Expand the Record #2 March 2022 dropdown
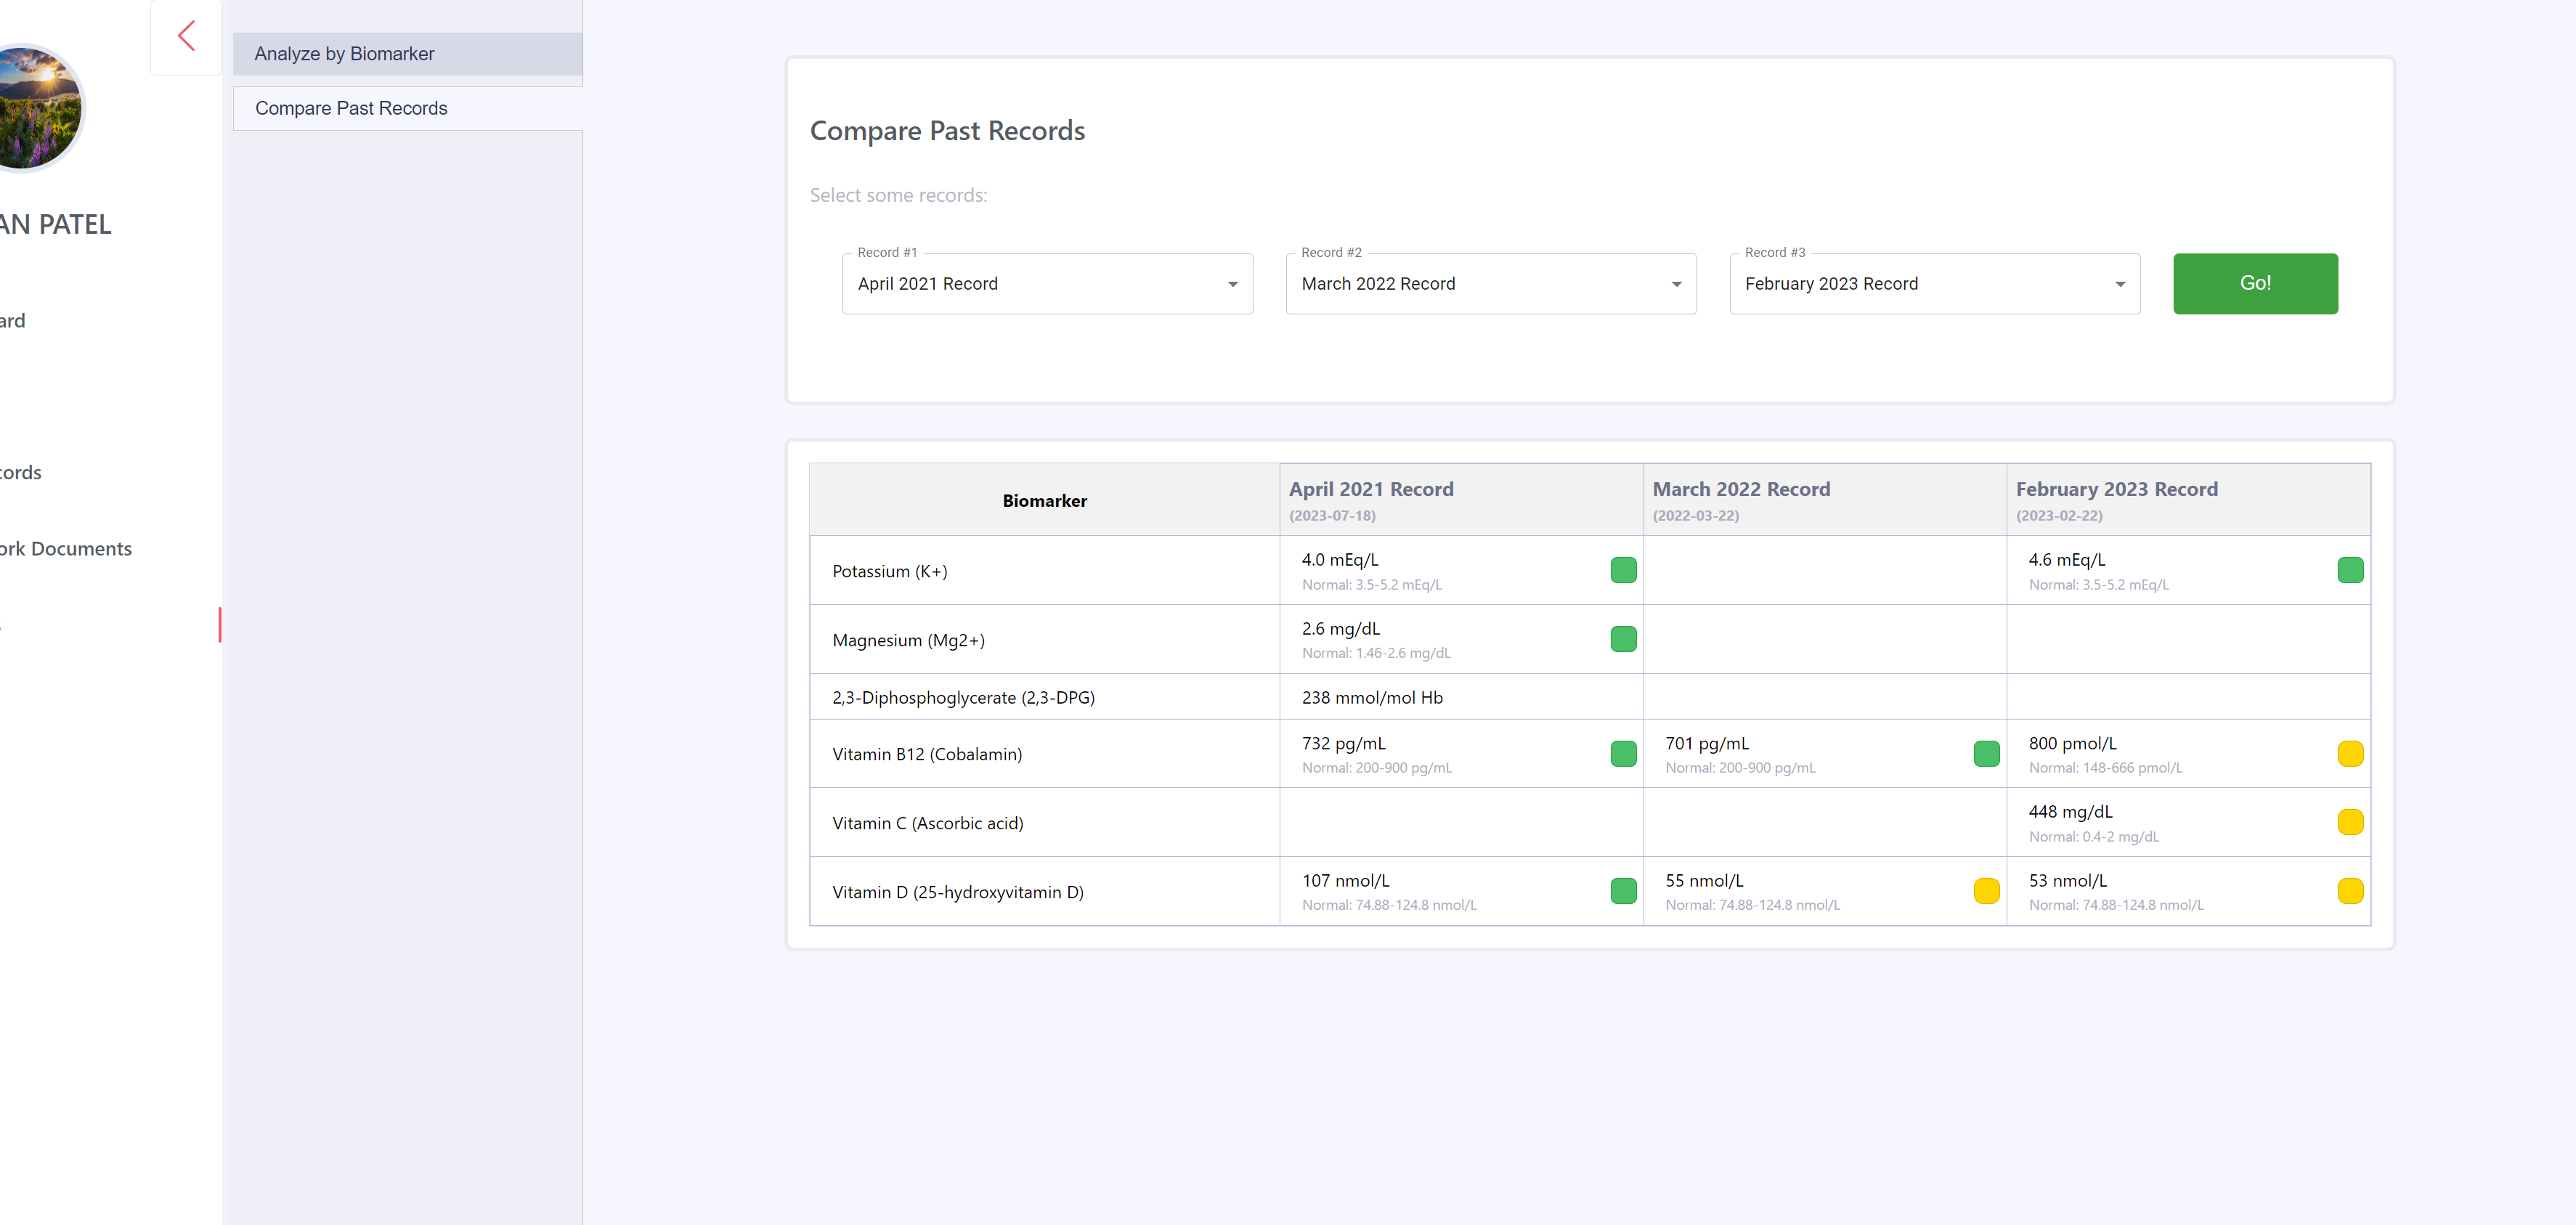Viewport: 2576px width, 1225px height. pyautogui.click(x=1490, y=284)
